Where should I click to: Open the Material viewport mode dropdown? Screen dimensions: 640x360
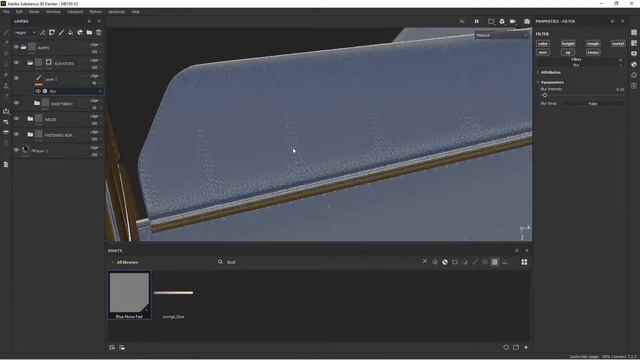coord(501,36)
